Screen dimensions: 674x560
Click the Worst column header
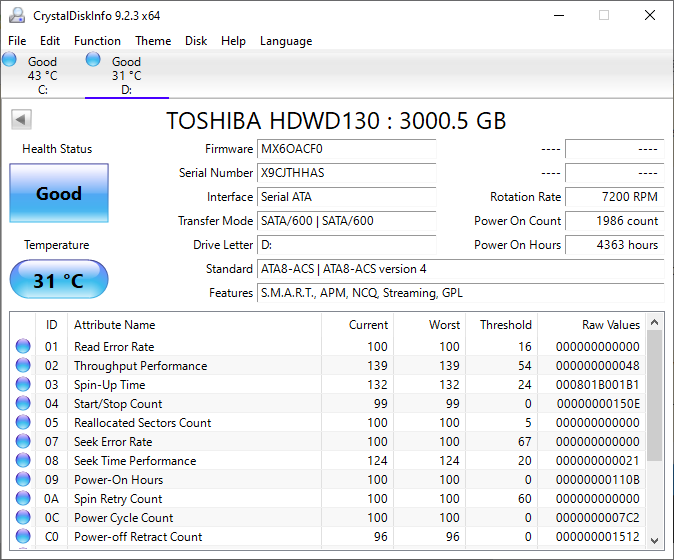coord(429,324)
